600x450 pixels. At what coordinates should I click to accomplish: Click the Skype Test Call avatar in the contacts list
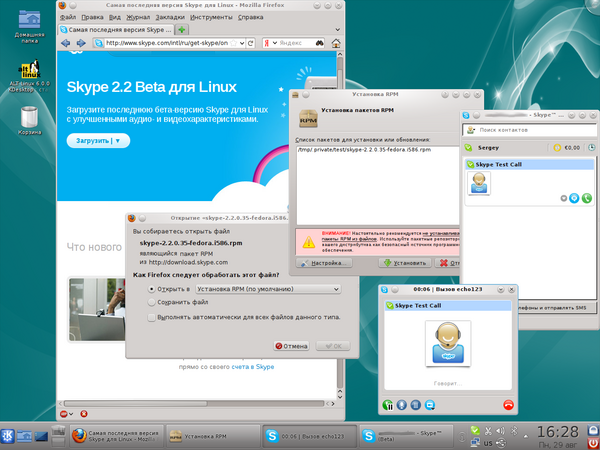tap(479, 183)
